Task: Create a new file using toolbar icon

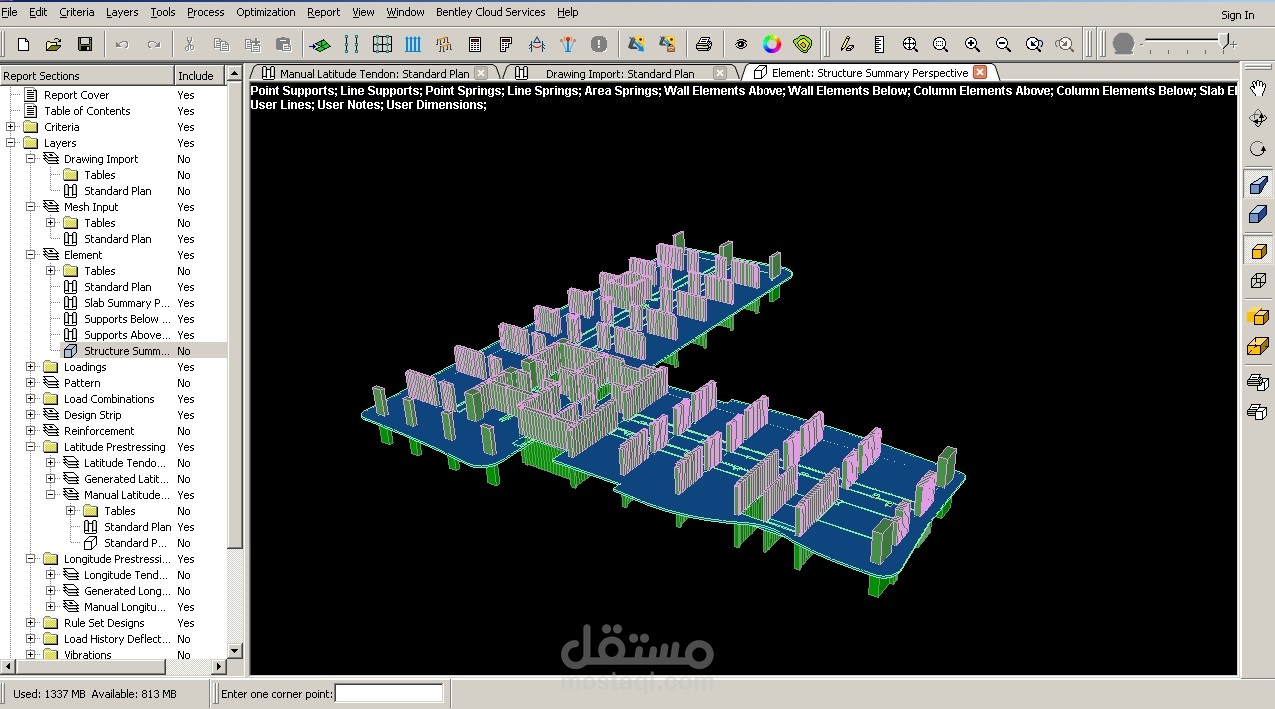Action: [x=23, y=44]
